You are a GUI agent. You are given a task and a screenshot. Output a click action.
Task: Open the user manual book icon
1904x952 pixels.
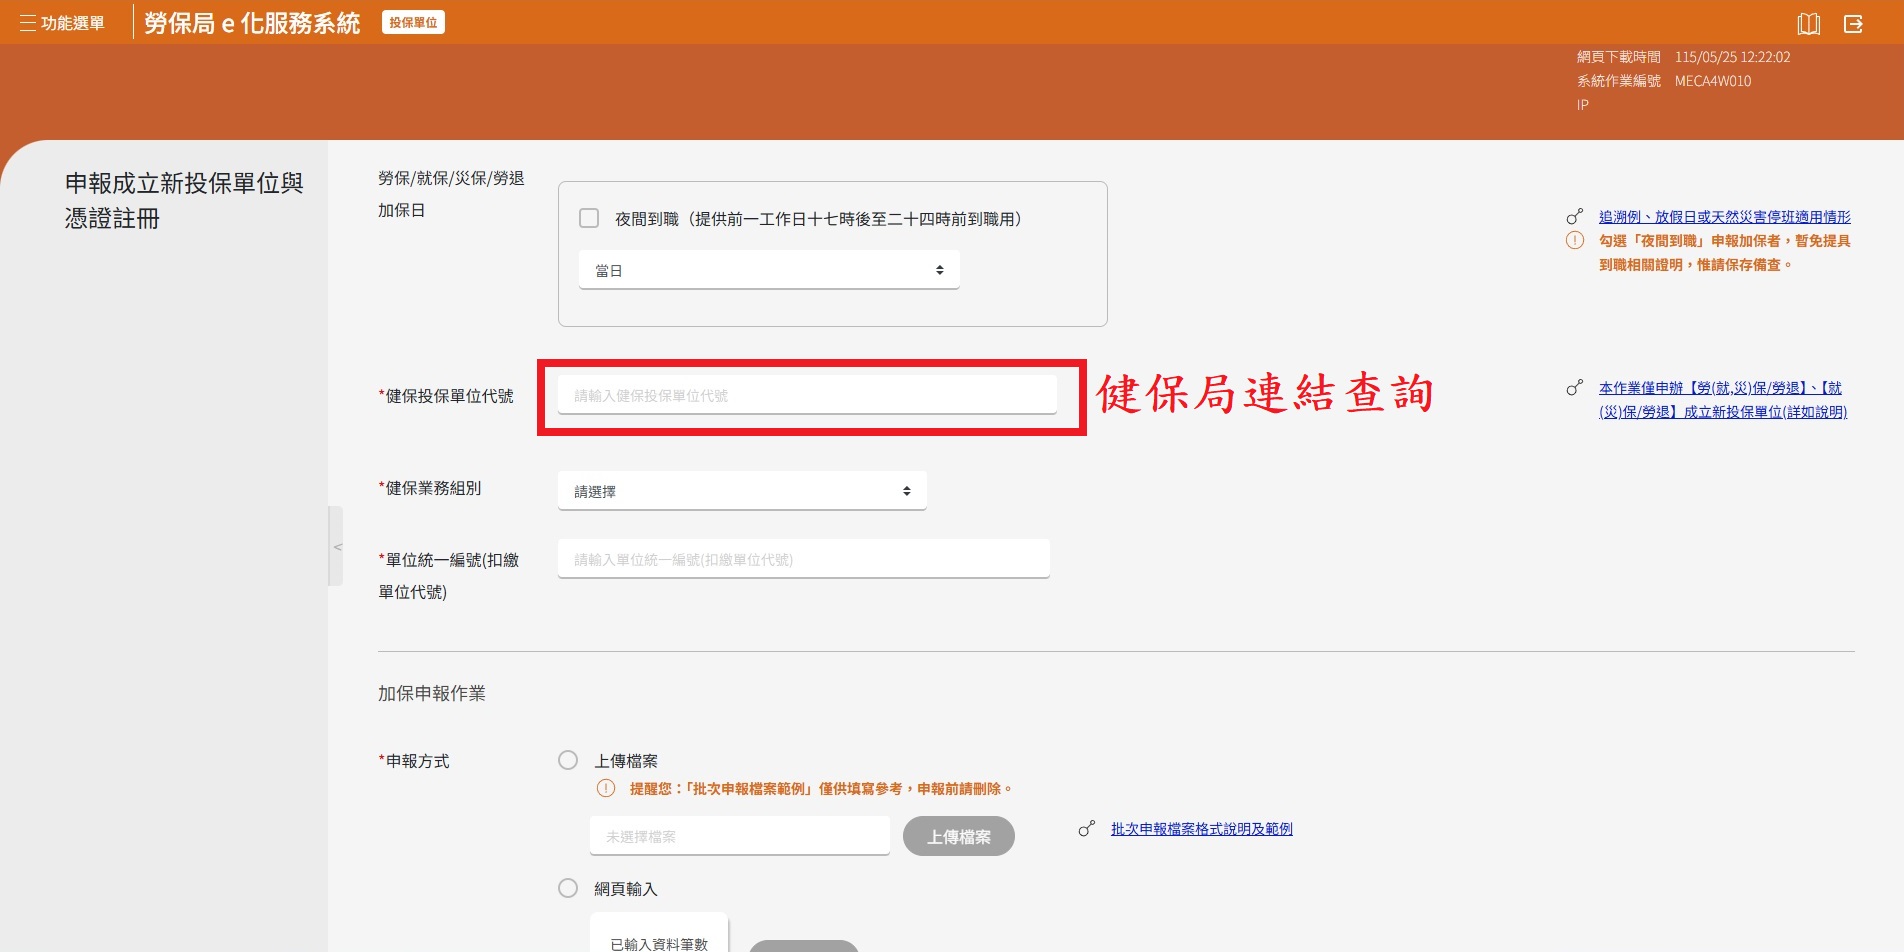click(x=1808, y=24)
